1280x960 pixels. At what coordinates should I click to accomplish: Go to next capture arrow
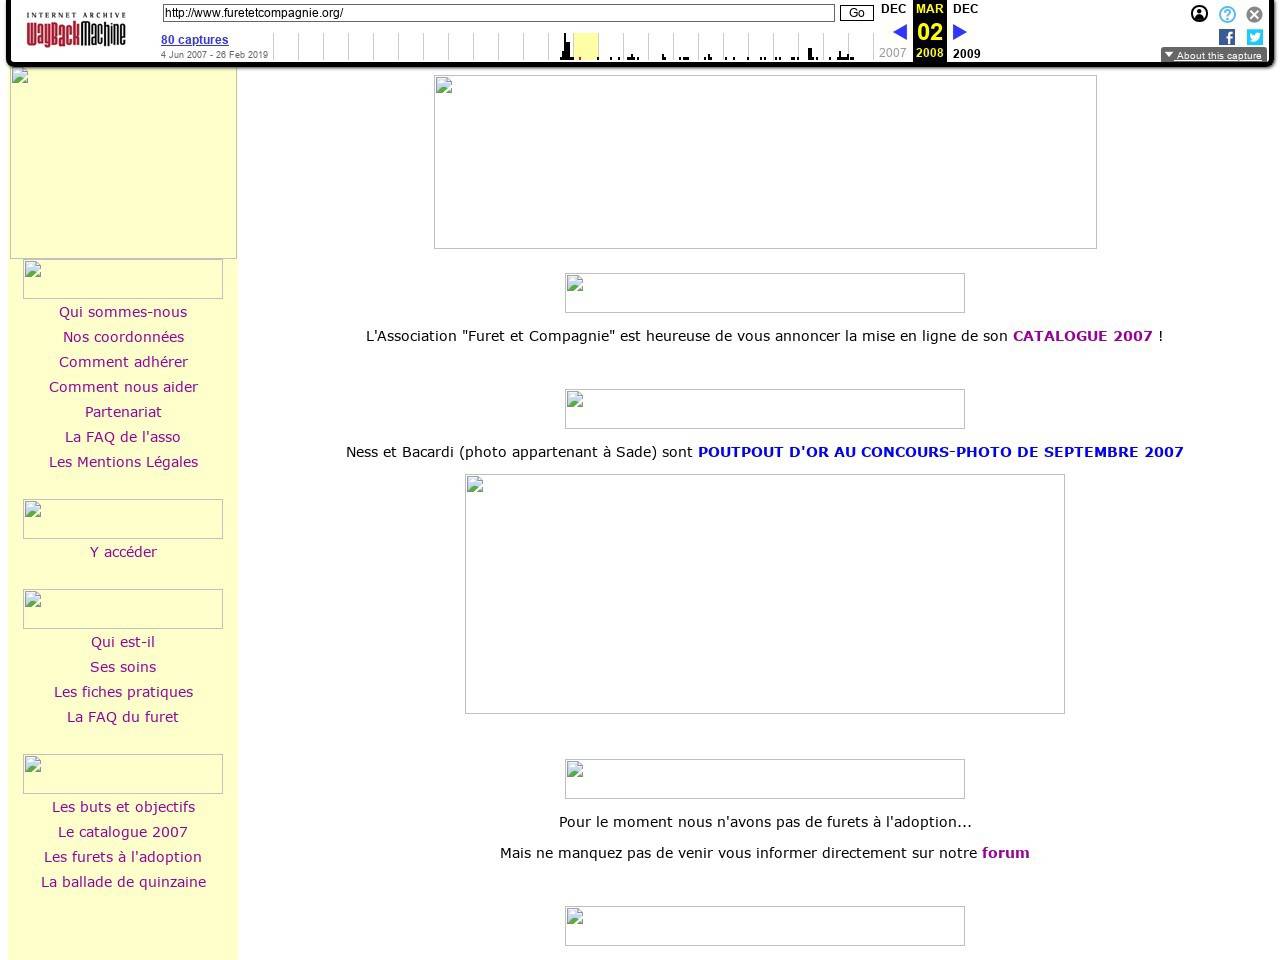point(960,32)
